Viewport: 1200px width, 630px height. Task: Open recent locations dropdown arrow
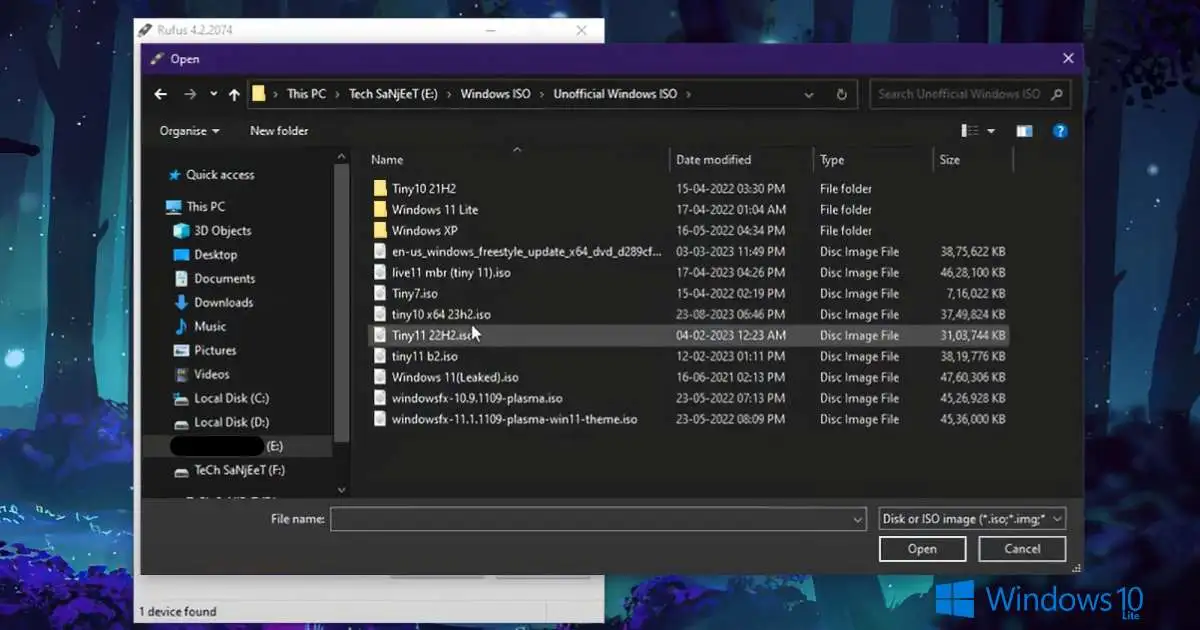point(213,94)
